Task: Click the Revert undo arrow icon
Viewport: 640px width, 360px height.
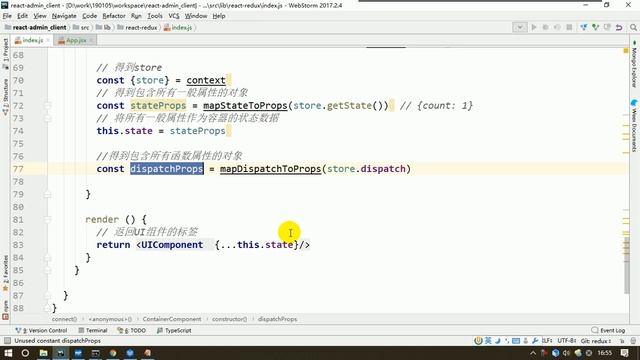Action: pyautogui.click(x=619, y=27)
